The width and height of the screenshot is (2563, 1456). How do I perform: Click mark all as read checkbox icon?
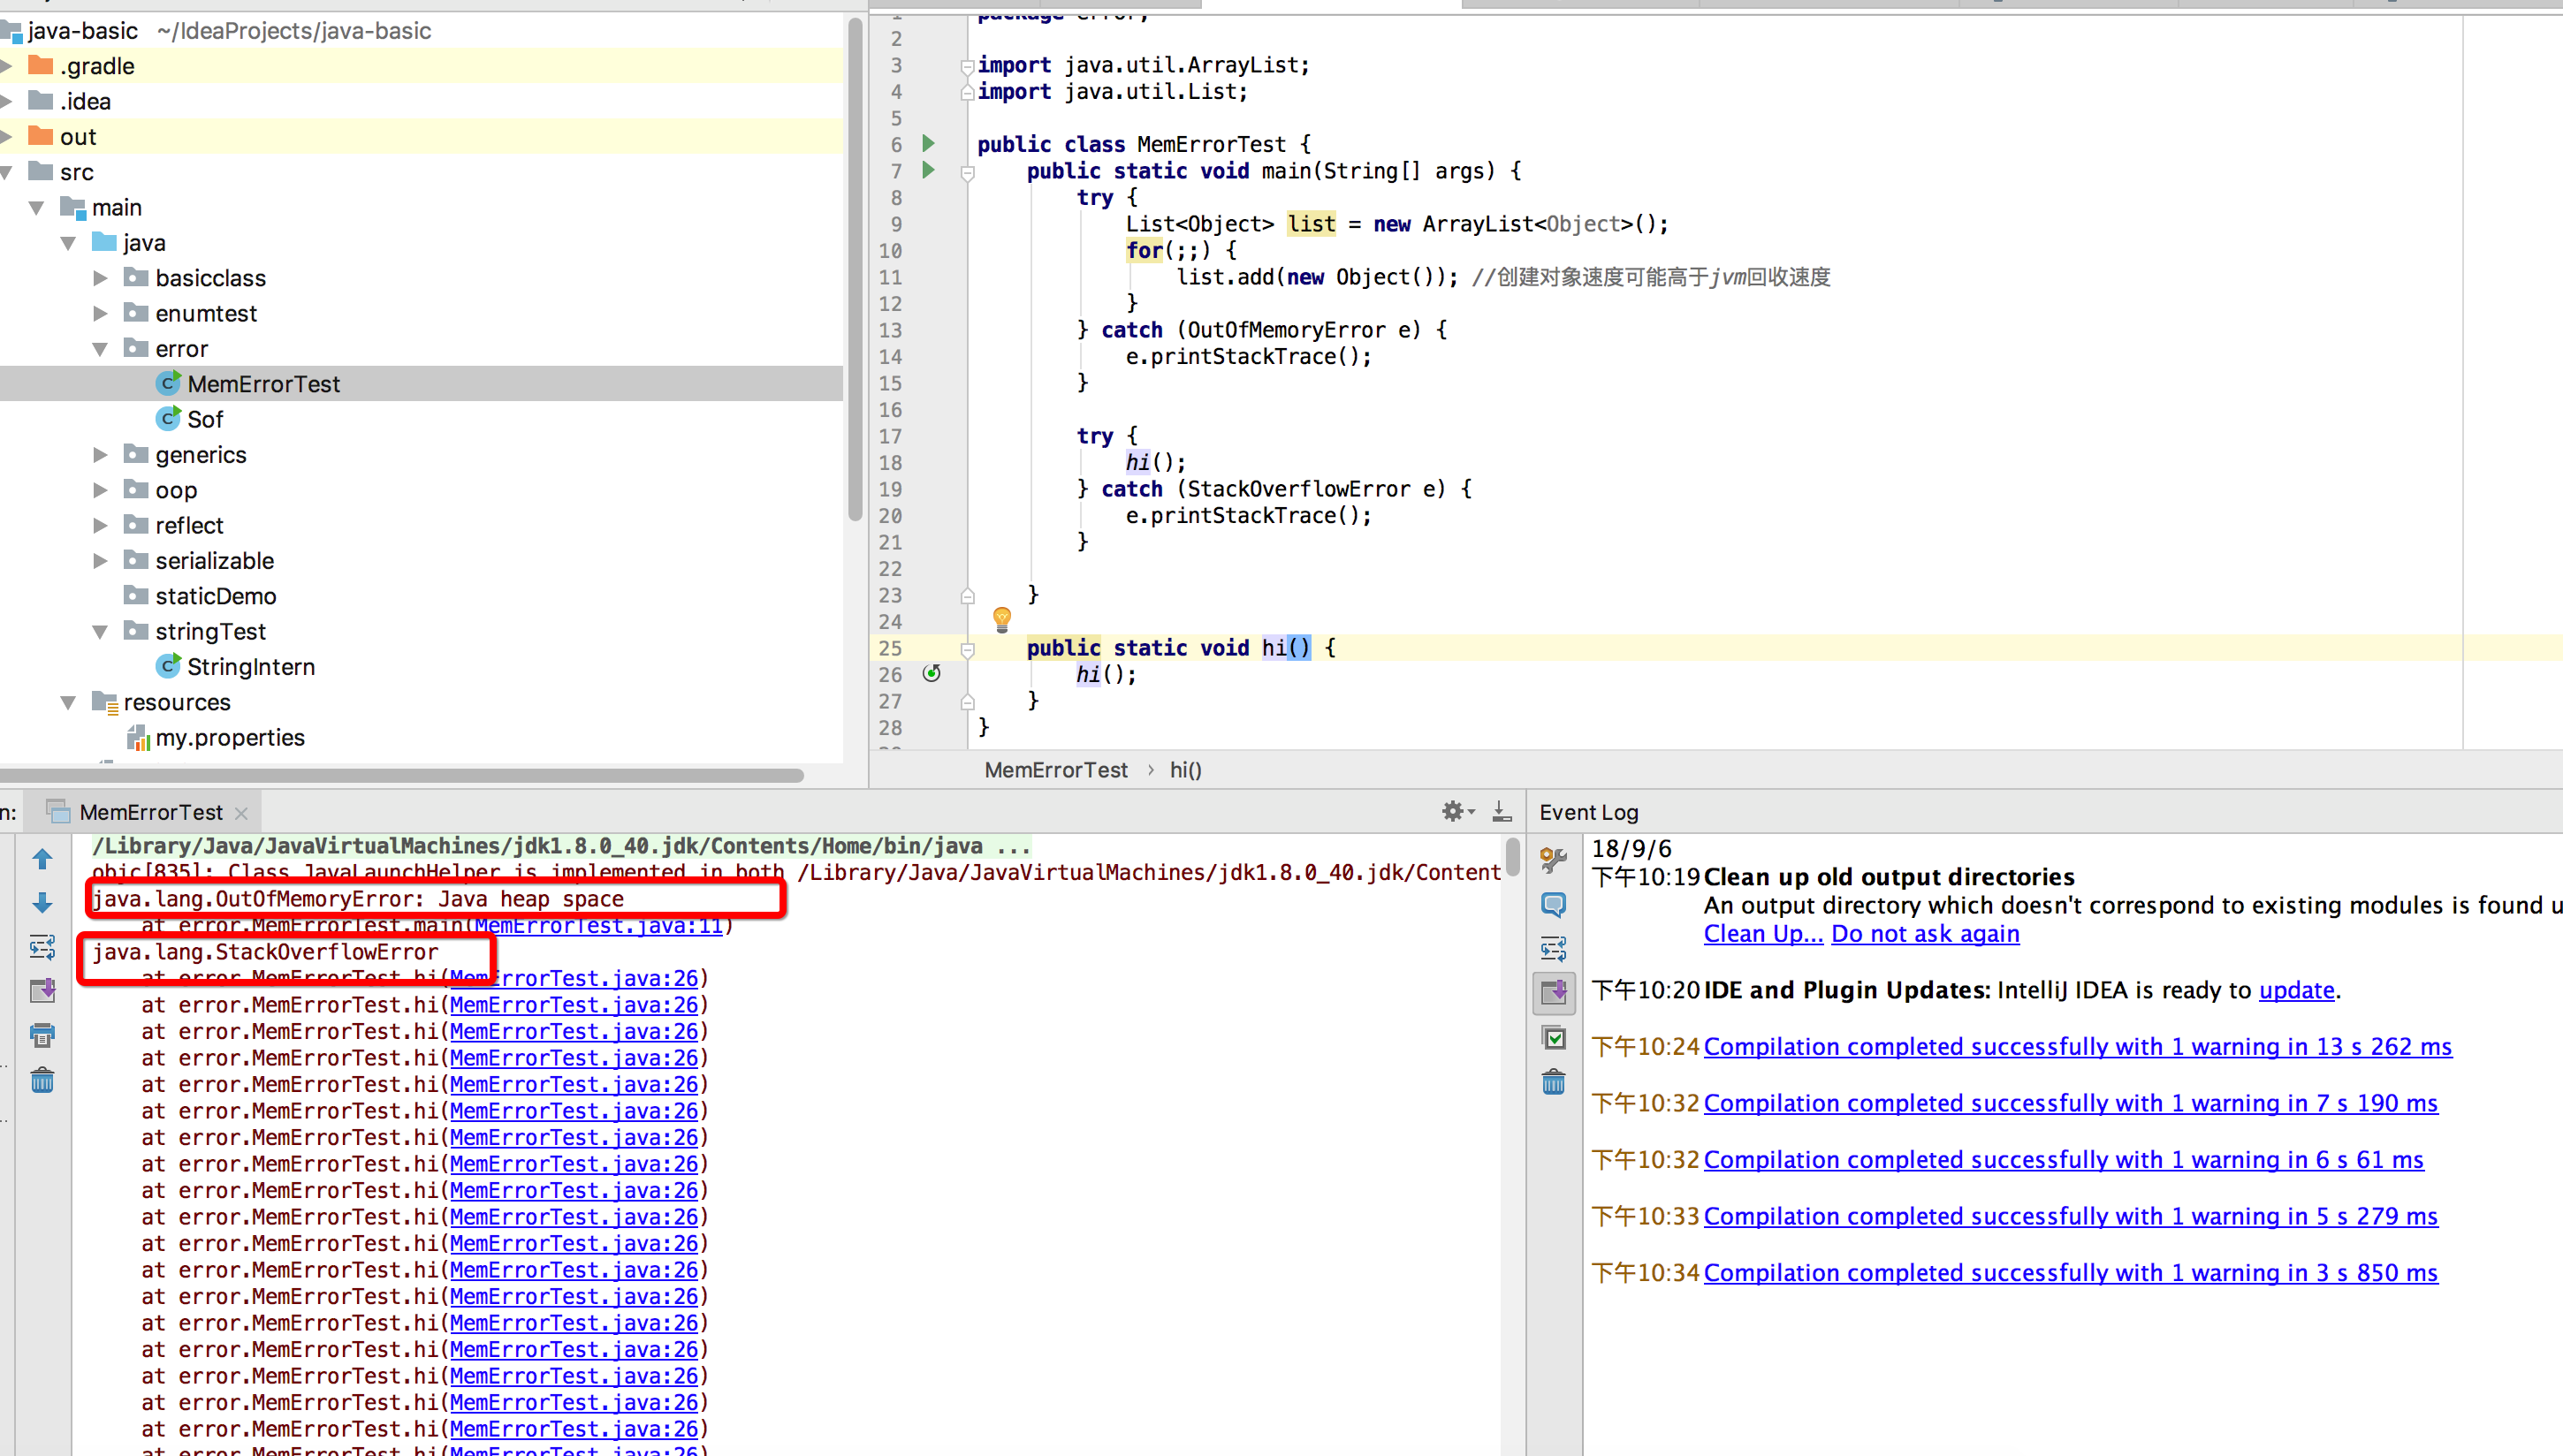(1554, 1038)
